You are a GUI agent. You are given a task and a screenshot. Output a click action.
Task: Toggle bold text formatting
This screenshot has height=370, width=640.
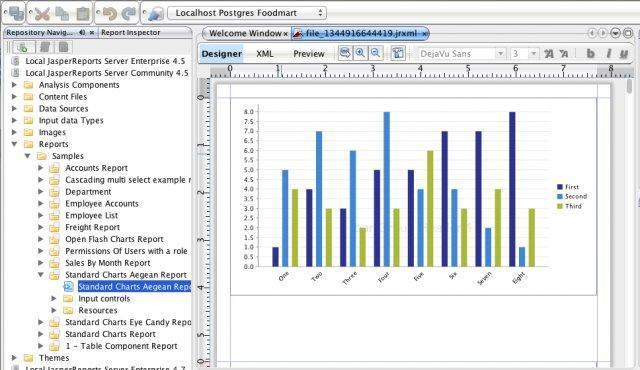[590, 53]
